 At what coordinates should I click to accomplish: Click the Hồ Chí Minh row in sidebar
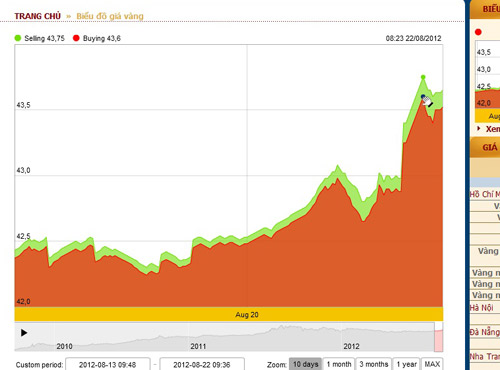(x=485, y=194)
